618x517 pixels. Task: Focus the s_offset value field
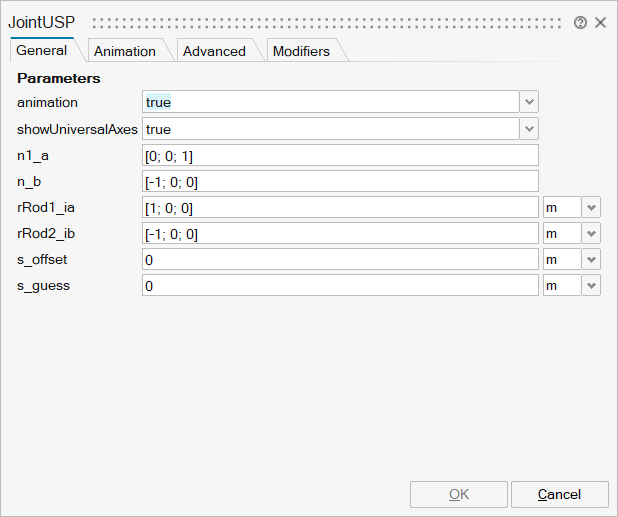tap(340, 259)
